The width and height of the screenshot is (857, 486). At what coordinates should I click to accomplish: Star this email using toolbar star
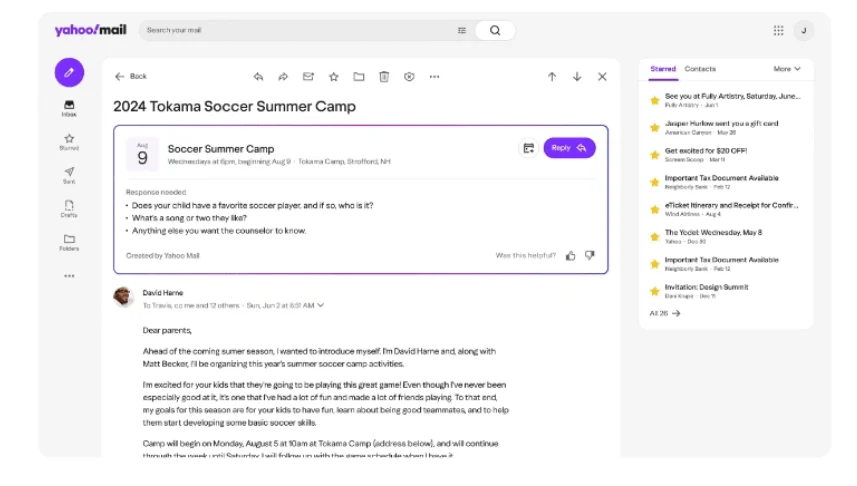333,77
